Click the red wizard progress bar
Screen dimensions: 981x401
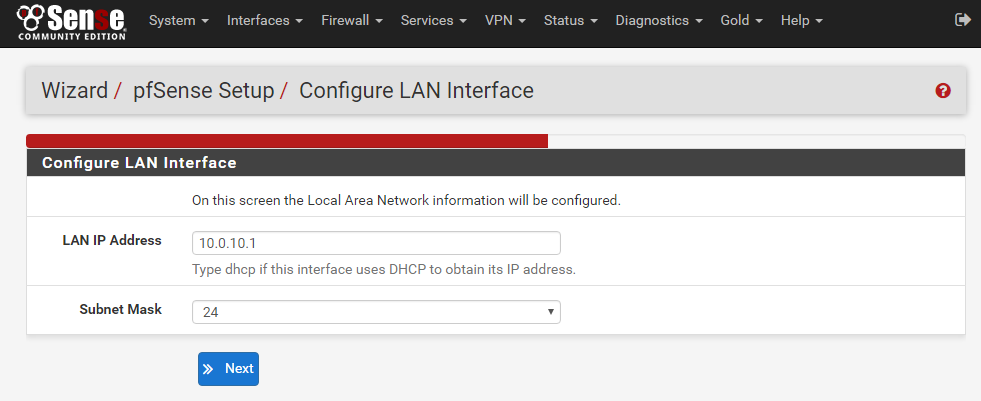tap(287, 141)
